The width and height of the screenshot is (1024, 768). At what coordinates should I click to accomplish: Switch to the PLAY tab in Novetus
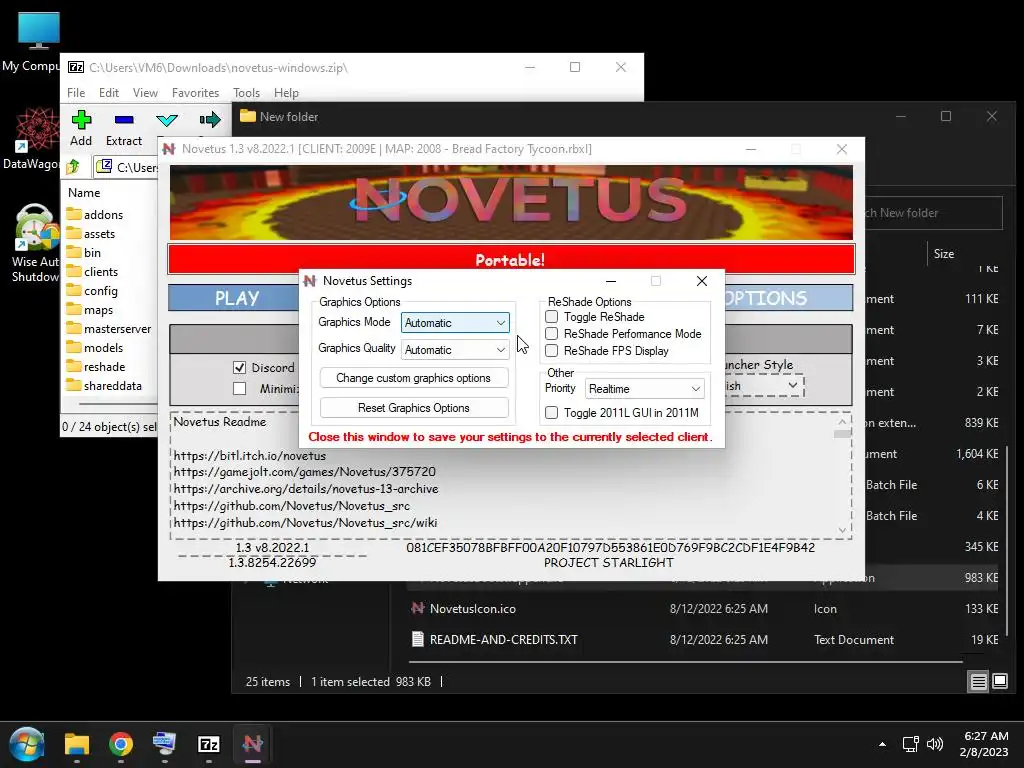(236, 298)
